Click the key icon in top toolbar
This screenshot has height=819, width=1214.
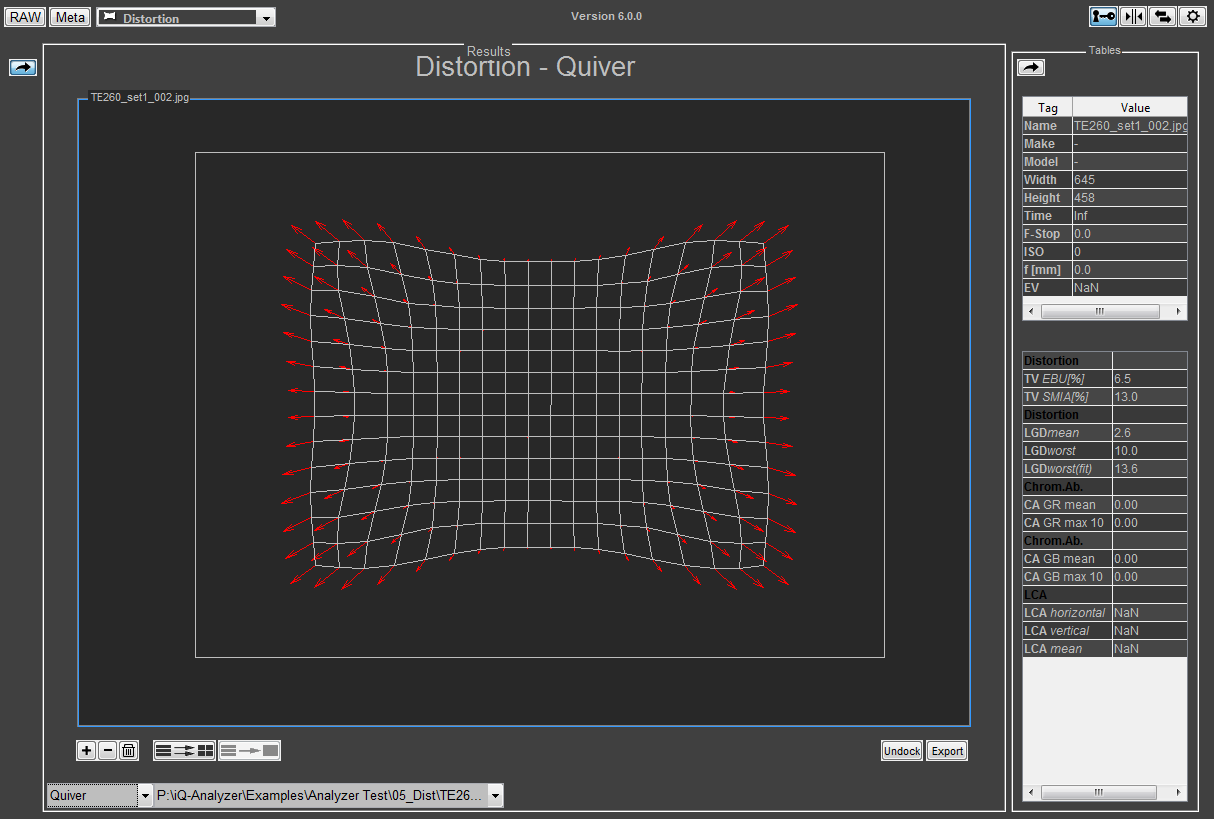1104,16
